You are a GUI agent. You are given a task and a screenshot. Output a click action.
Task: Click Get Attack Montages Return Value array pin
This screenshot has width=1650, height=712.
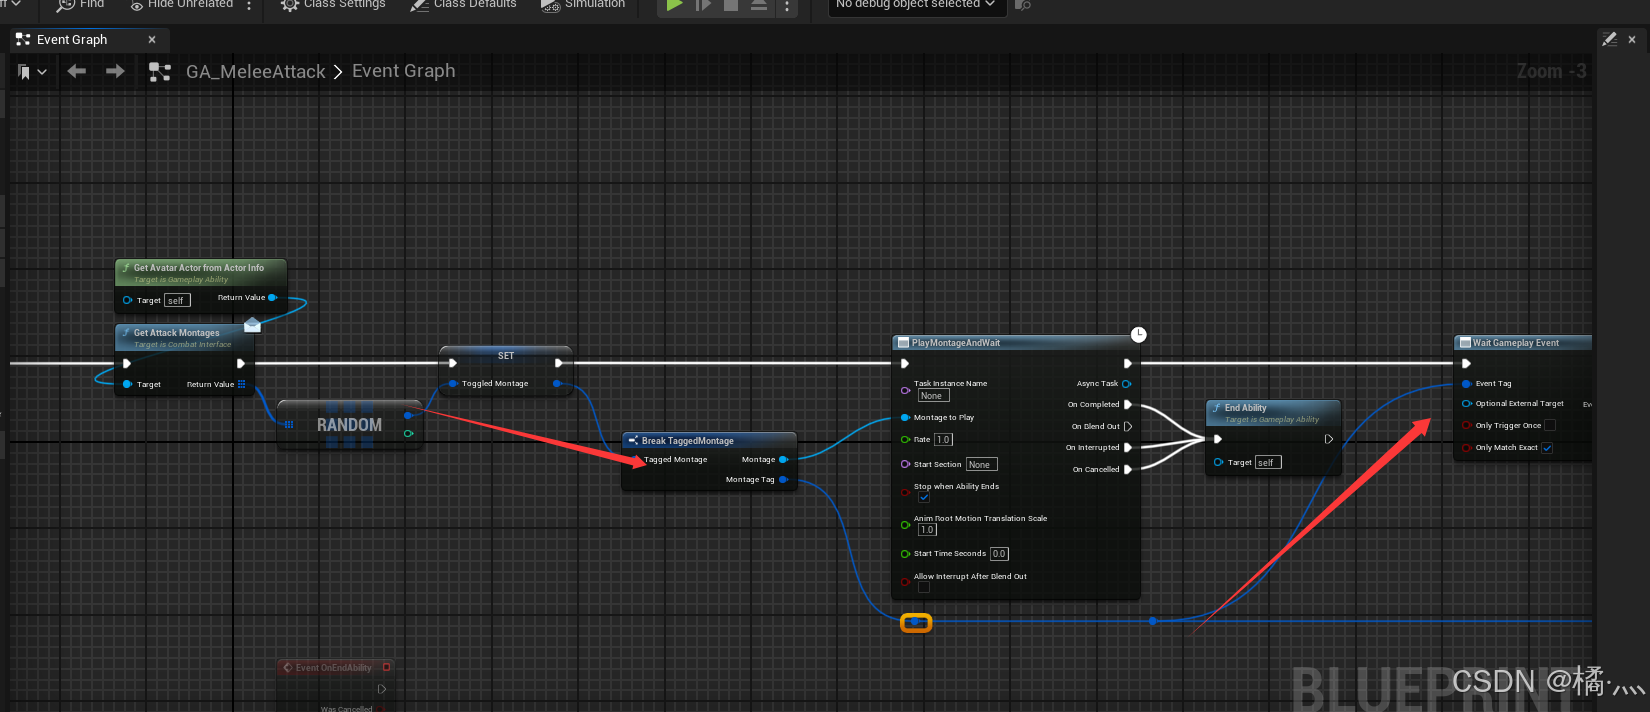242,384
